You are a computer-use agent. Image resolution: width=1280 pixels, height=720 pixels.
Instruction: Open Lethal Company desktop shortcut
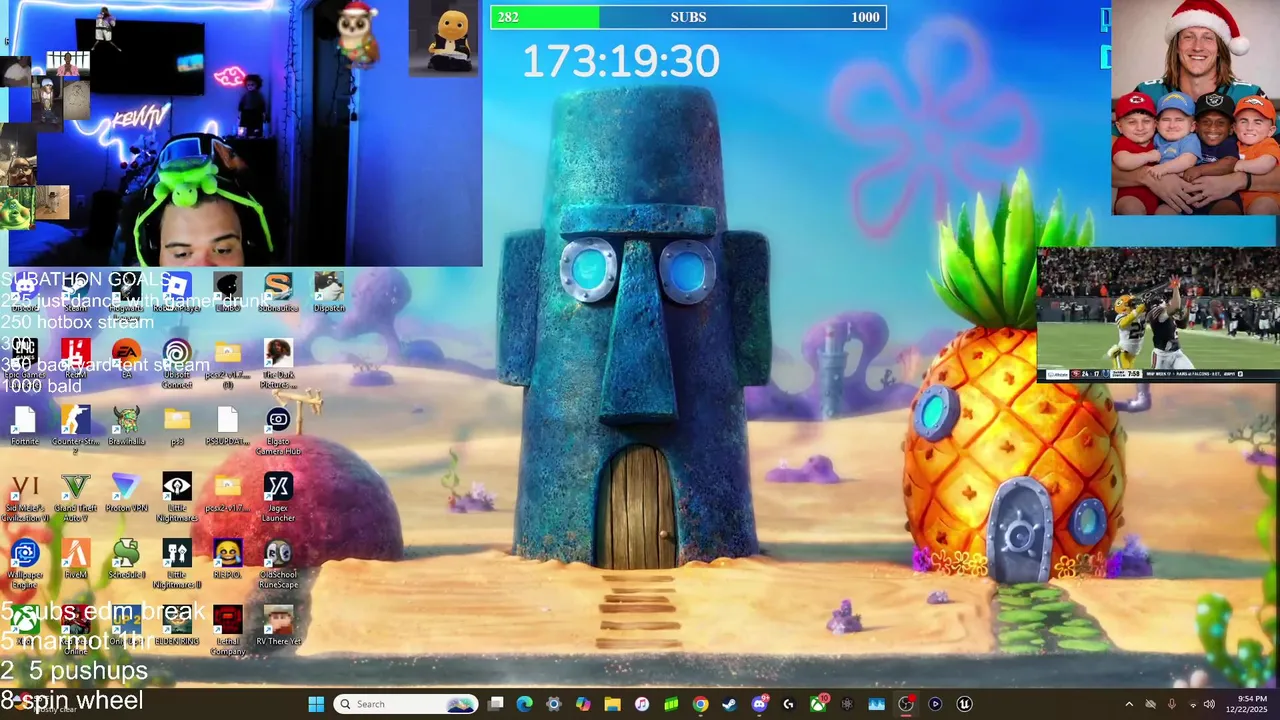pyautogui.click(x=227, y=630)
